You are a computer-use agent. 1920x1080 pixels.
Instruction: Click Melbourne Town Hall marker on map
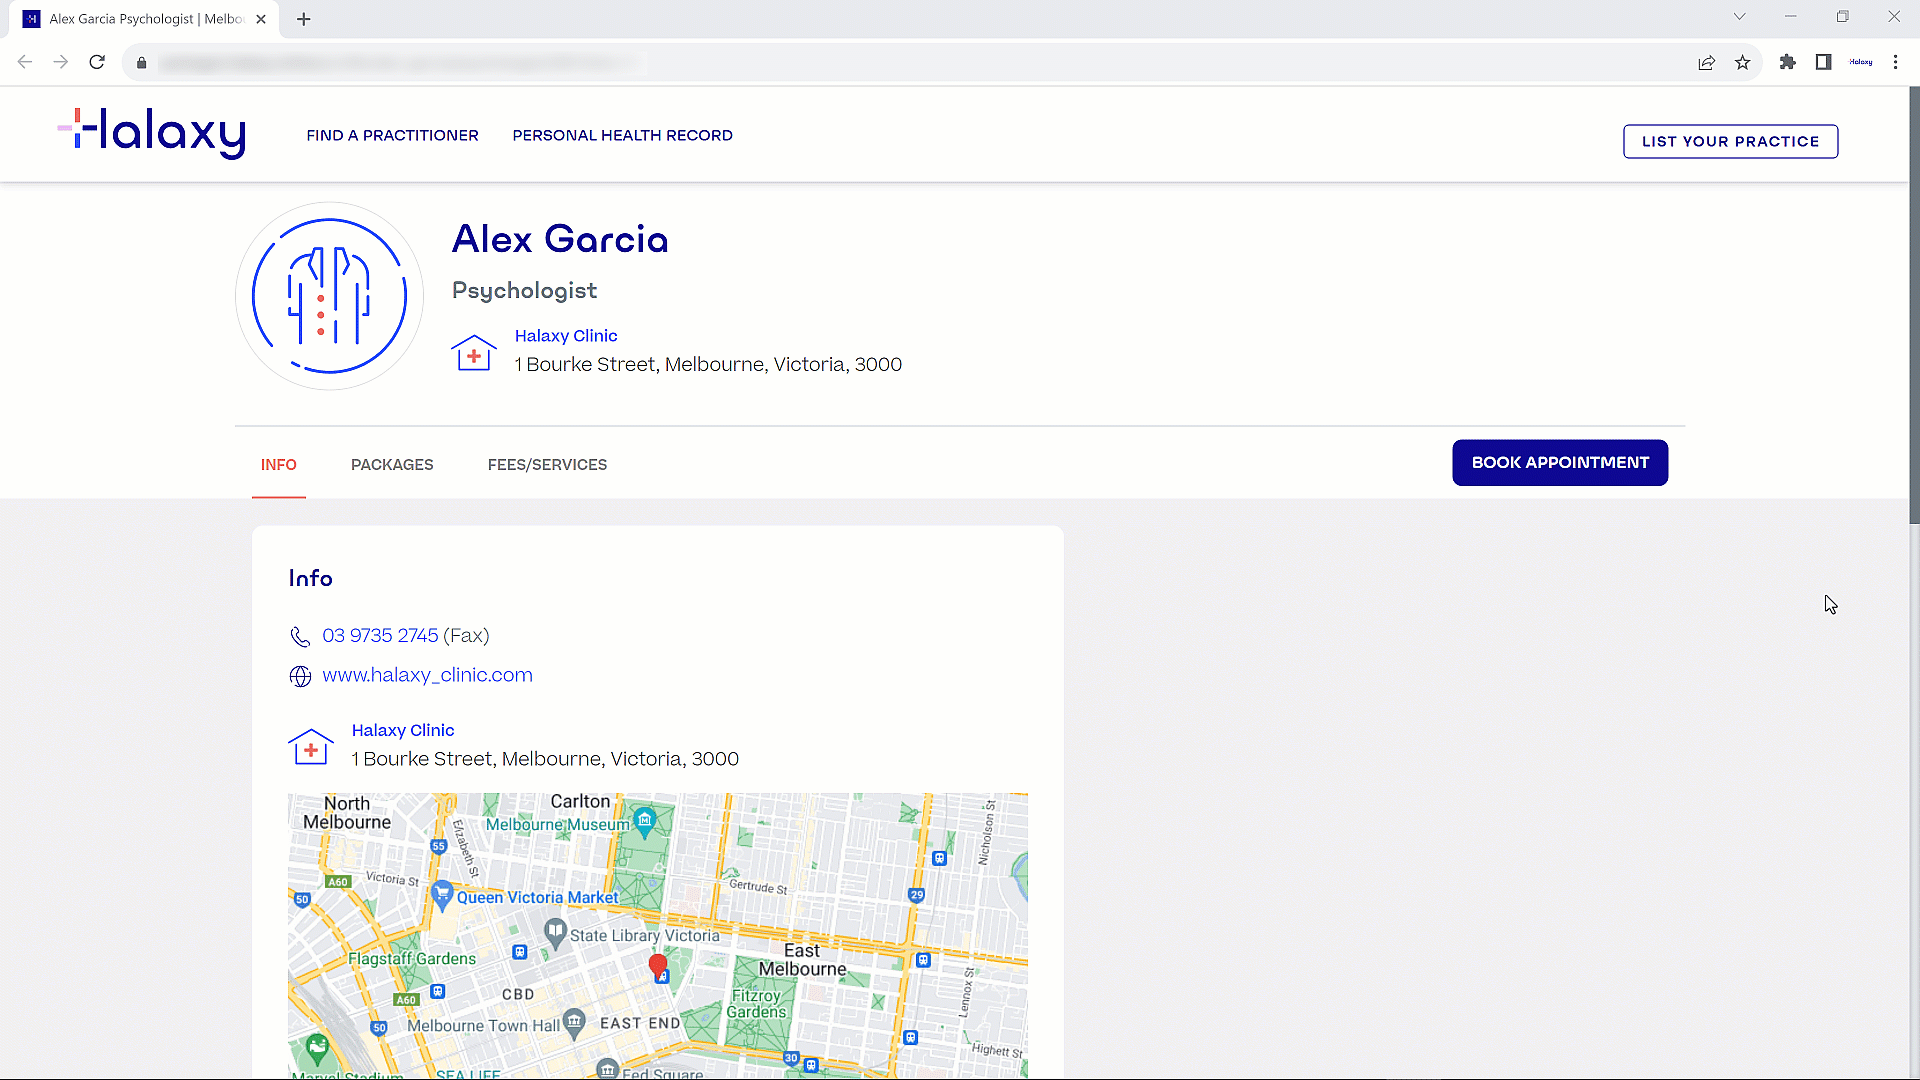574,1023
